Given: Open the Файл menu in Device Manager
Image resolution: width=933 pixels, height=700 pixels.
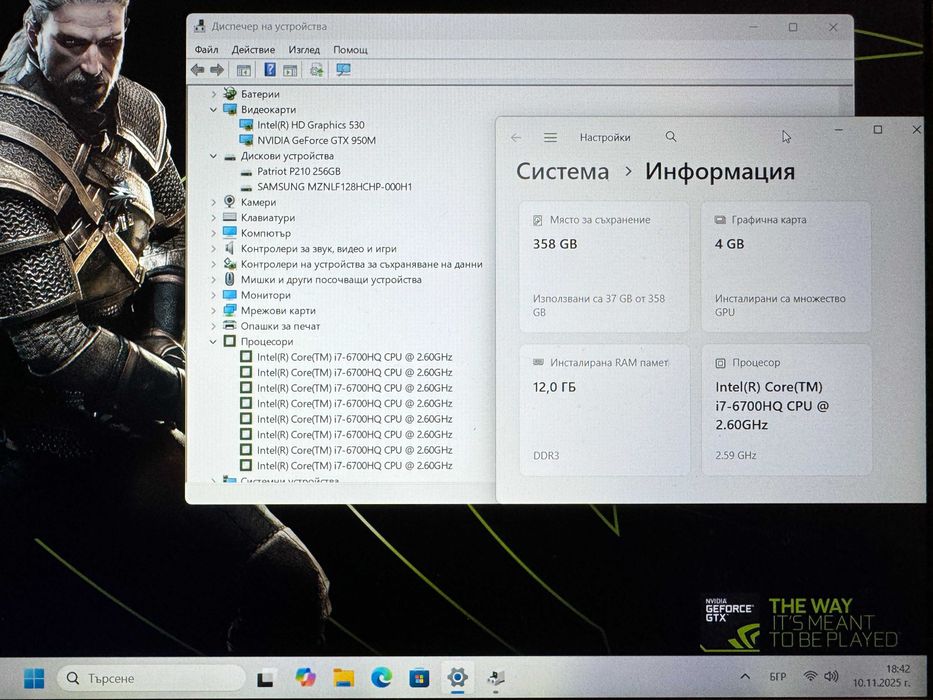Looking at the screenshot, I should click(x=206, y=49).
